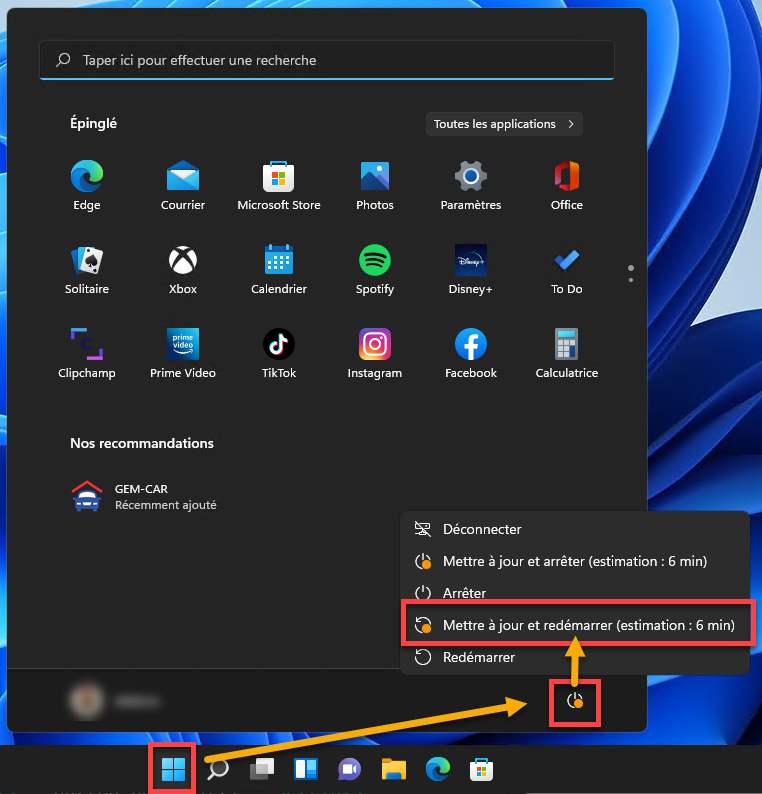
Task: Open recommended GEM-CAR app
Action: click(144, 497)
